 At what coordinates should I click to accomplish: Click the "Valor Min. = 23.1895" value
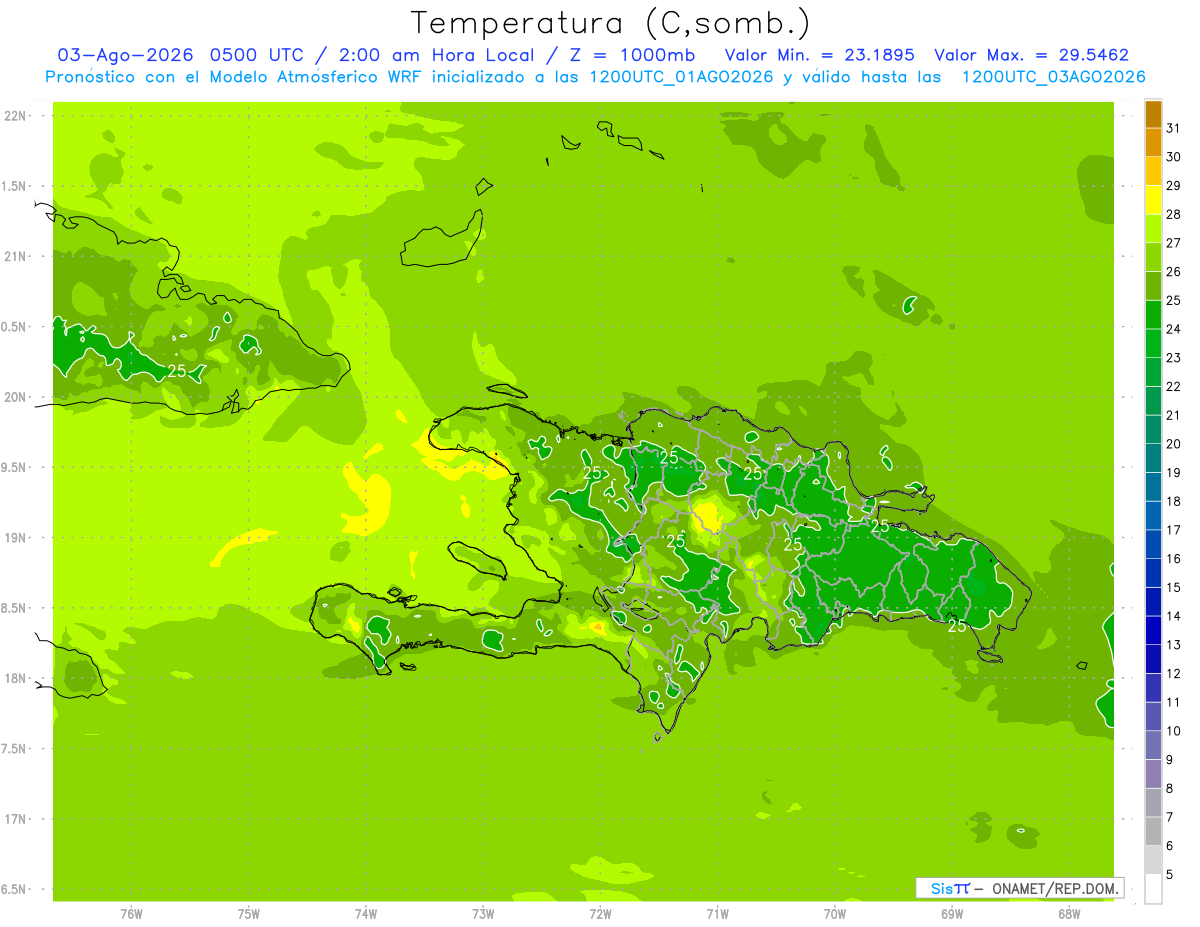click(819, 55)
